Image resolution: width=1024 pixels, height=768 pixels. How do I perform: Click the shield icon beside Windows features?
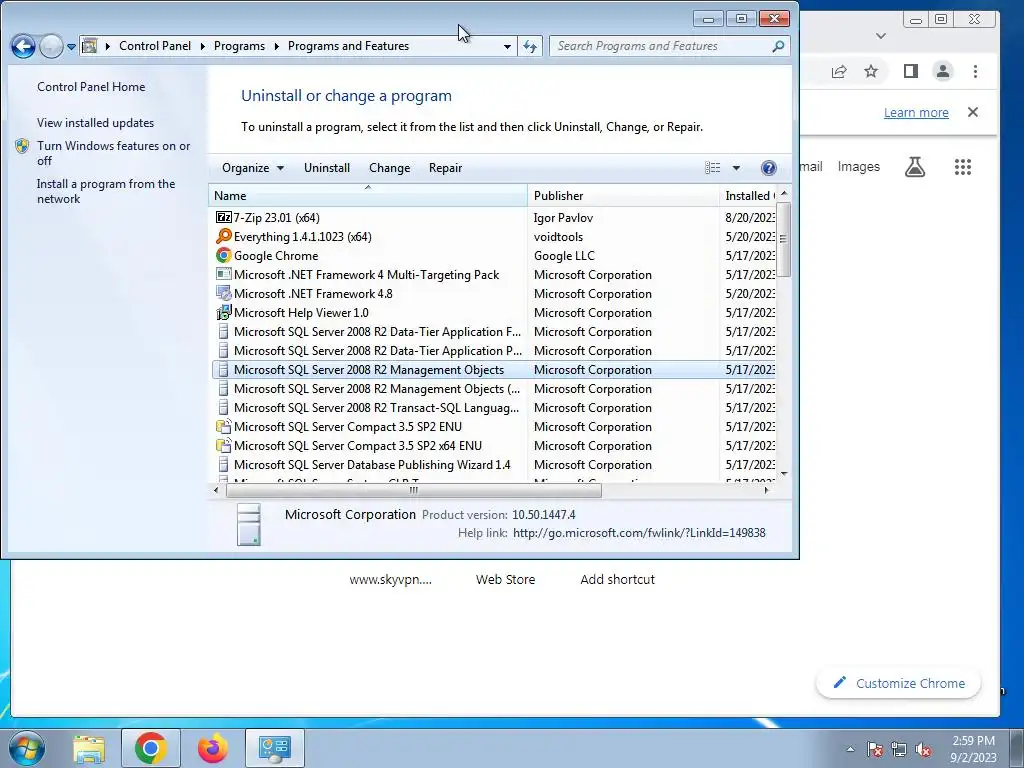(22, 146)
